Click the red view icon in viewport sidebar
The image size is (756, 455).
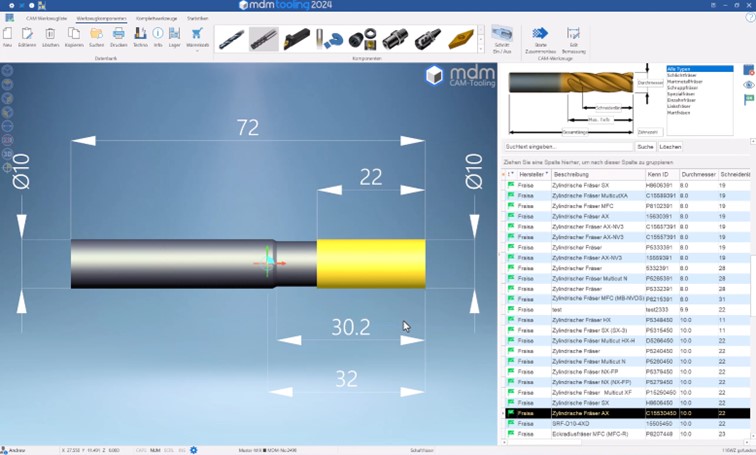pos(7,140)
